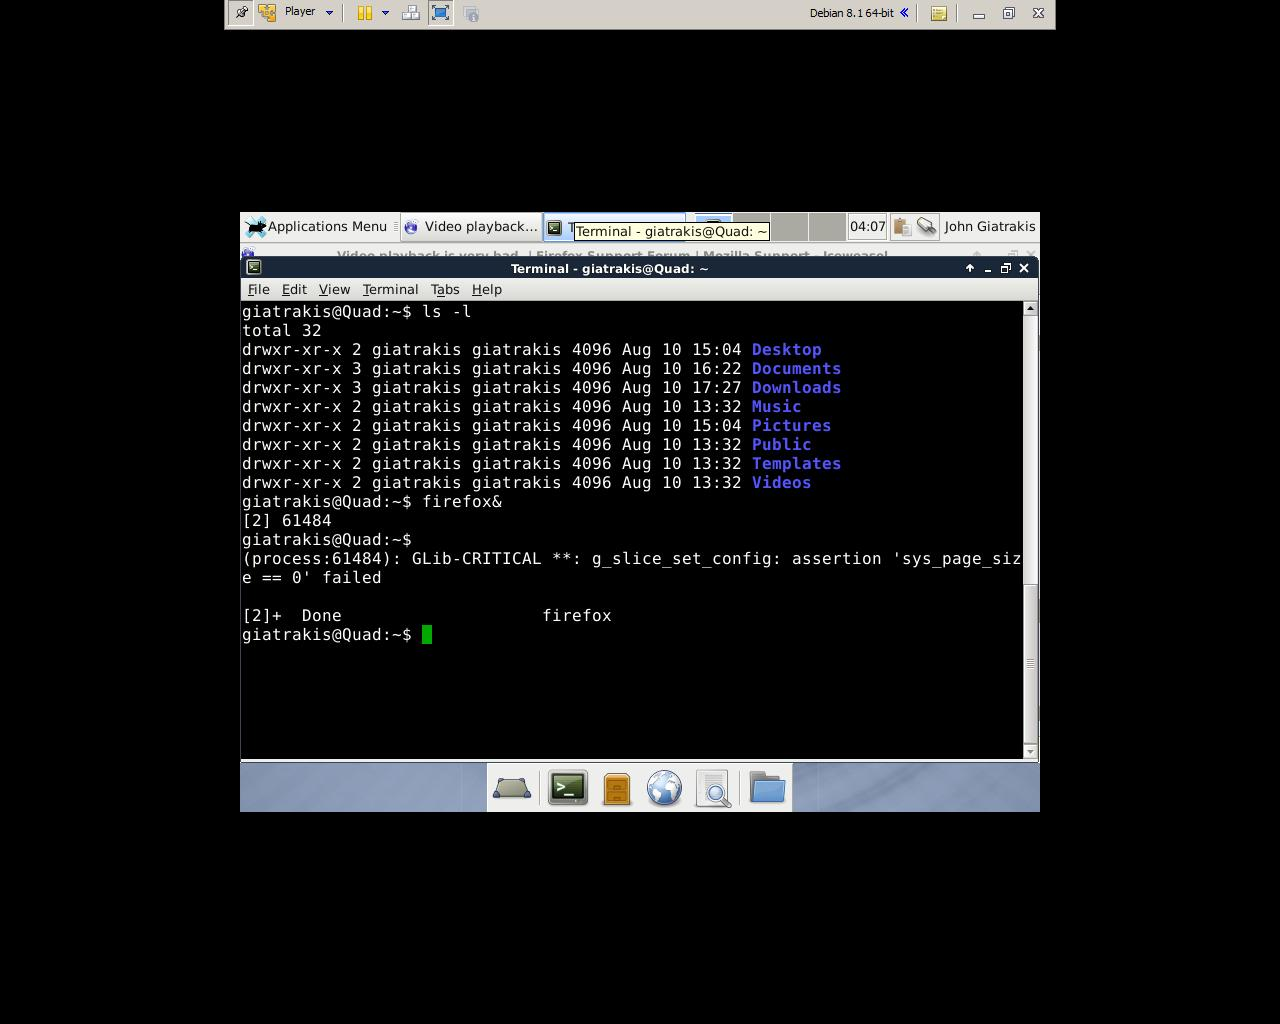Maximize the Terminal window
This screenshot has height=1024, width=1280.
click(1006, 268)
